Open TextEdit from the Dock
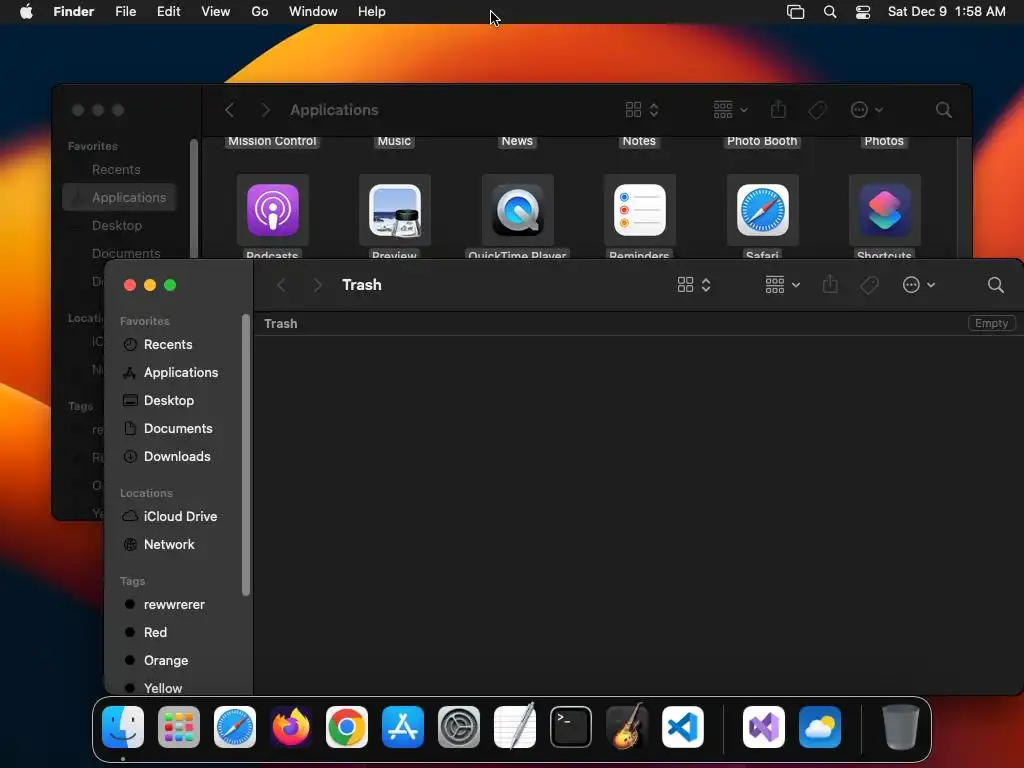 [515, 727]
